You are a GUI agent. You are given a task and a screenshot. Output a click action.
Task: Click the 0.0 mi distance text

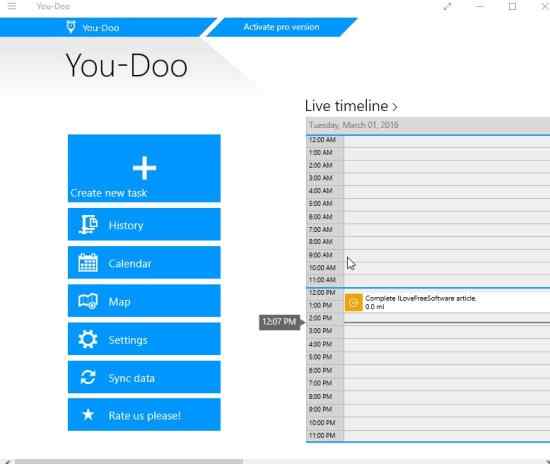[375, 307]
